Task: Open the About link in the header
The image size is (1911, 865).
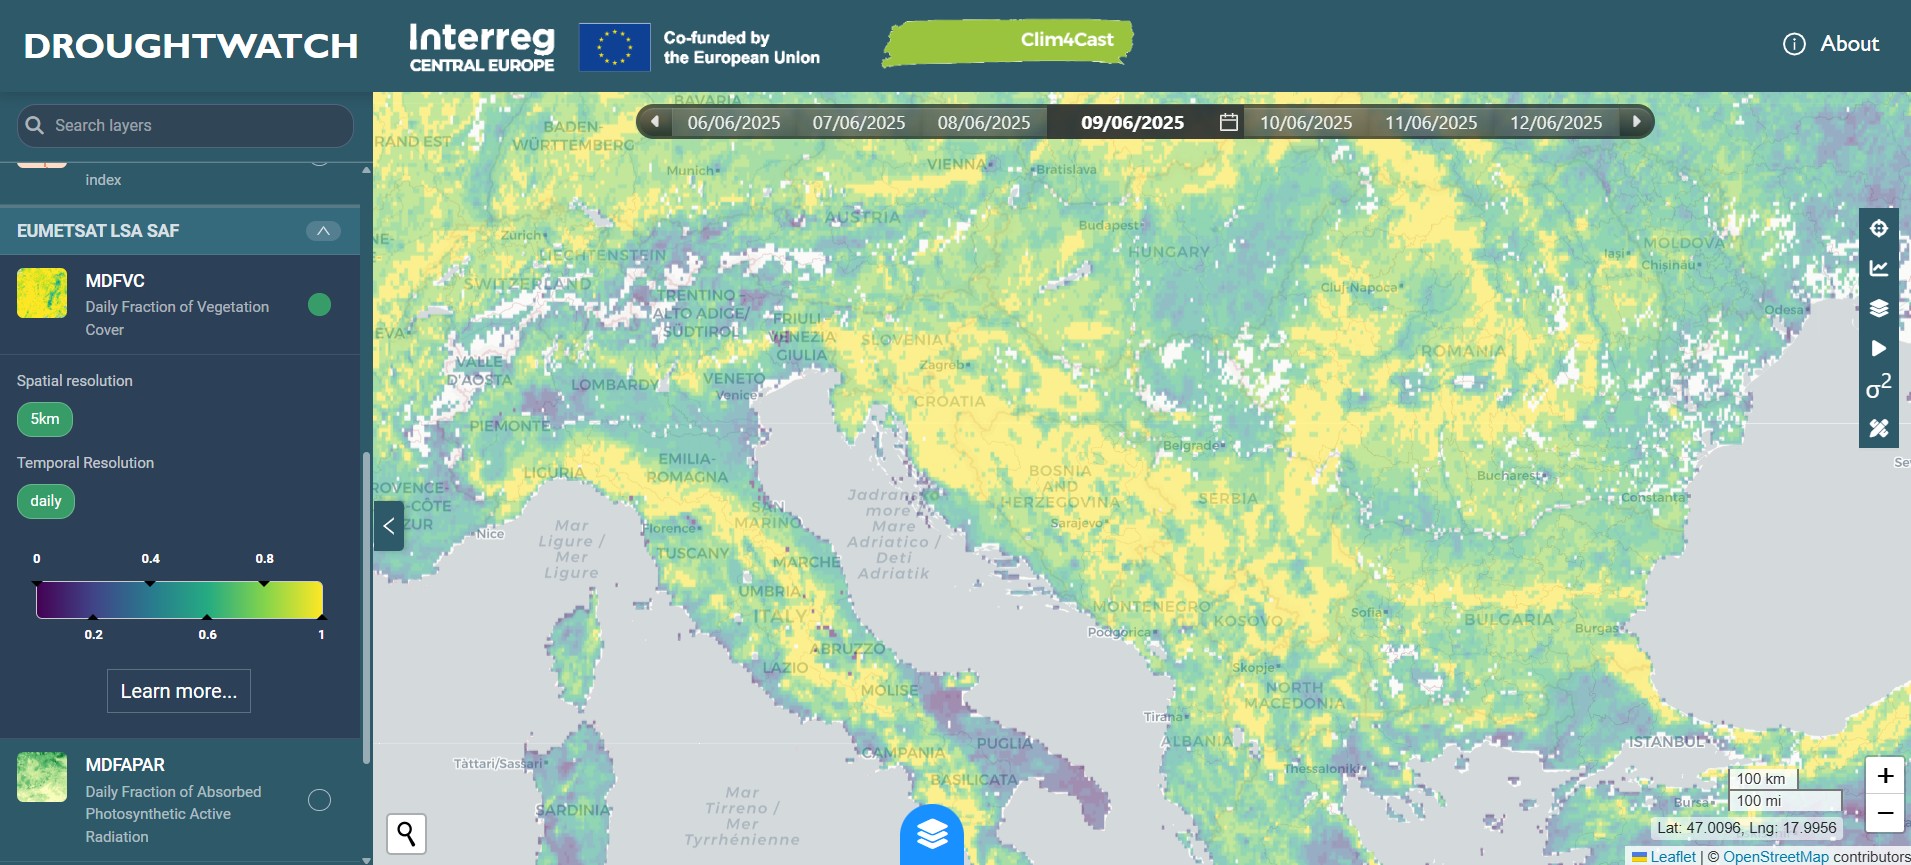Action: pyautogui.click(x=1831, y=44)
